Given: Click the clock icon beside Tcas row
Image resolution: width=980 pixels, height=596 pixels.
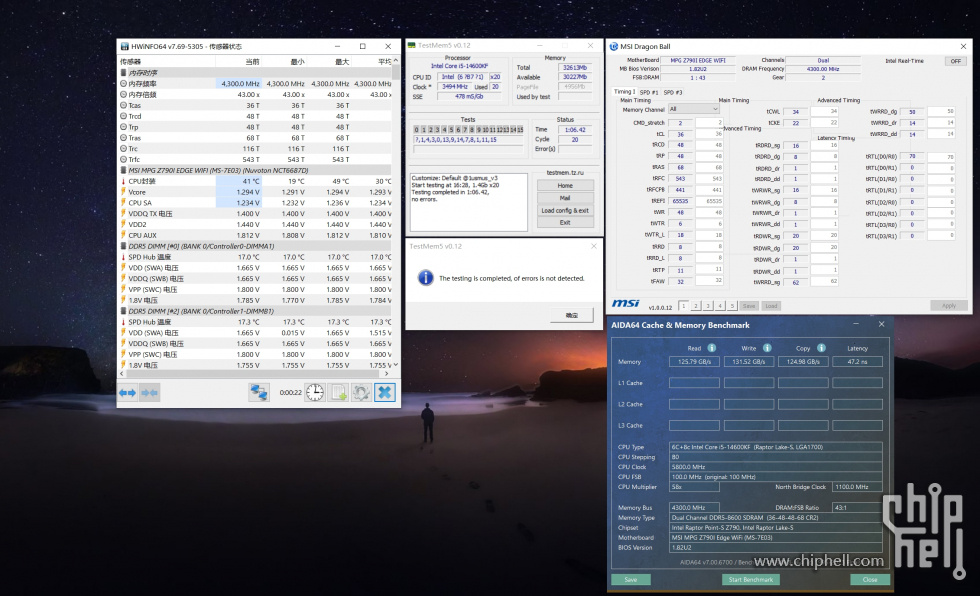Looking at the screenshot, I should (123, 105).
